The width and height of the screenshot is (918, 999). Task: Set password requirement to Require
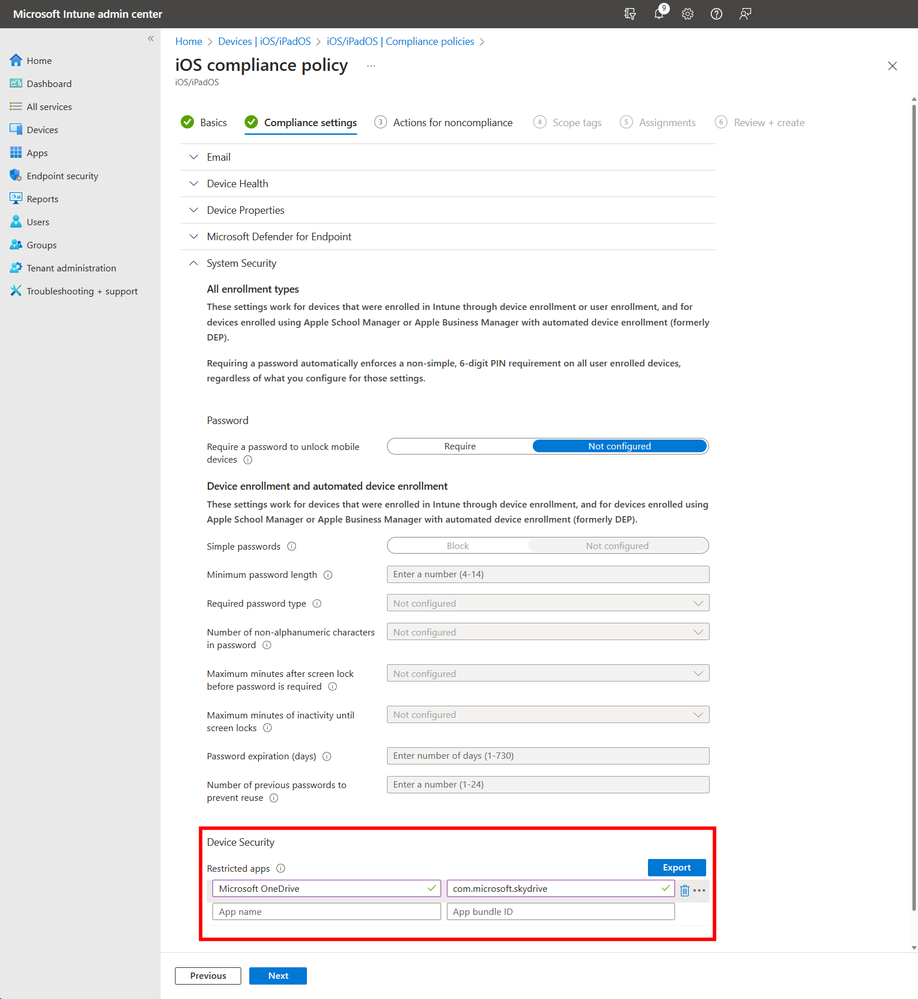click(x=460, y=447)
